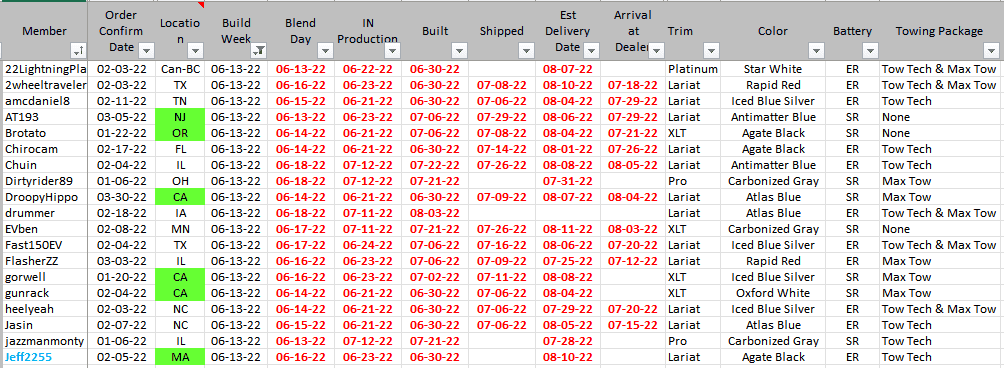Open the Arrival at Dealer filter arrow
This screenshot has height=368, width=1004.
[658, 51]
